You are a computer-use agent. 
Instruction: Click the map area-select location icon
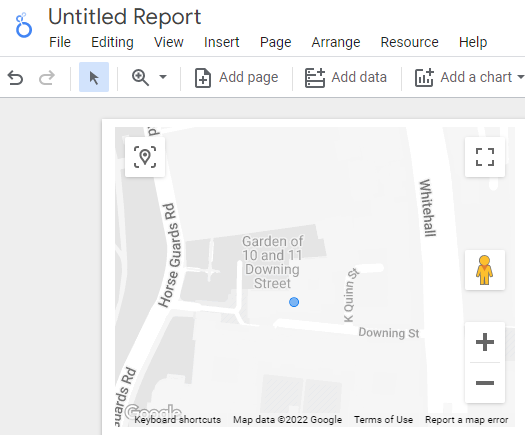(145, 157)
